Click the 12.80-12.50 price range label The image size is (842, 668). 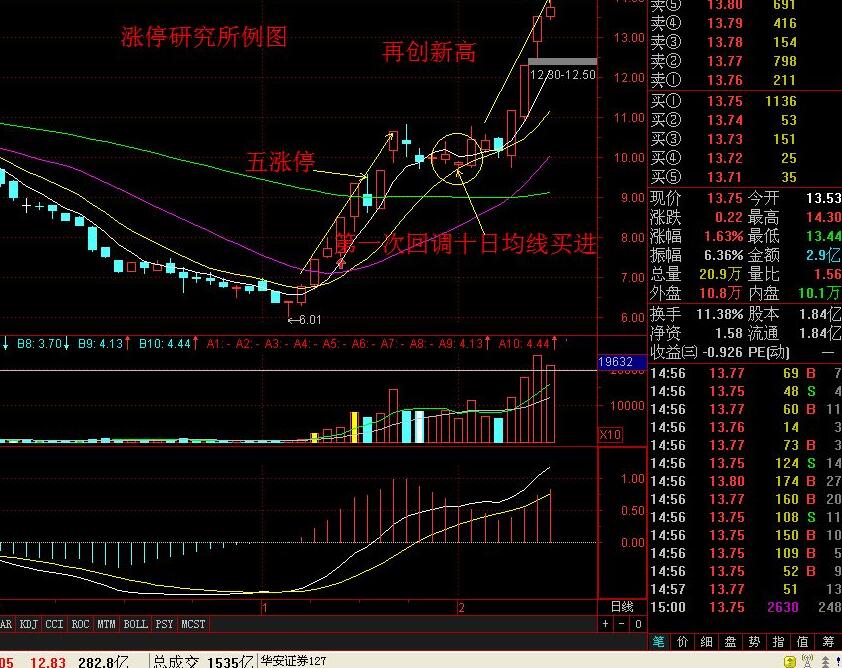point(562,75)
